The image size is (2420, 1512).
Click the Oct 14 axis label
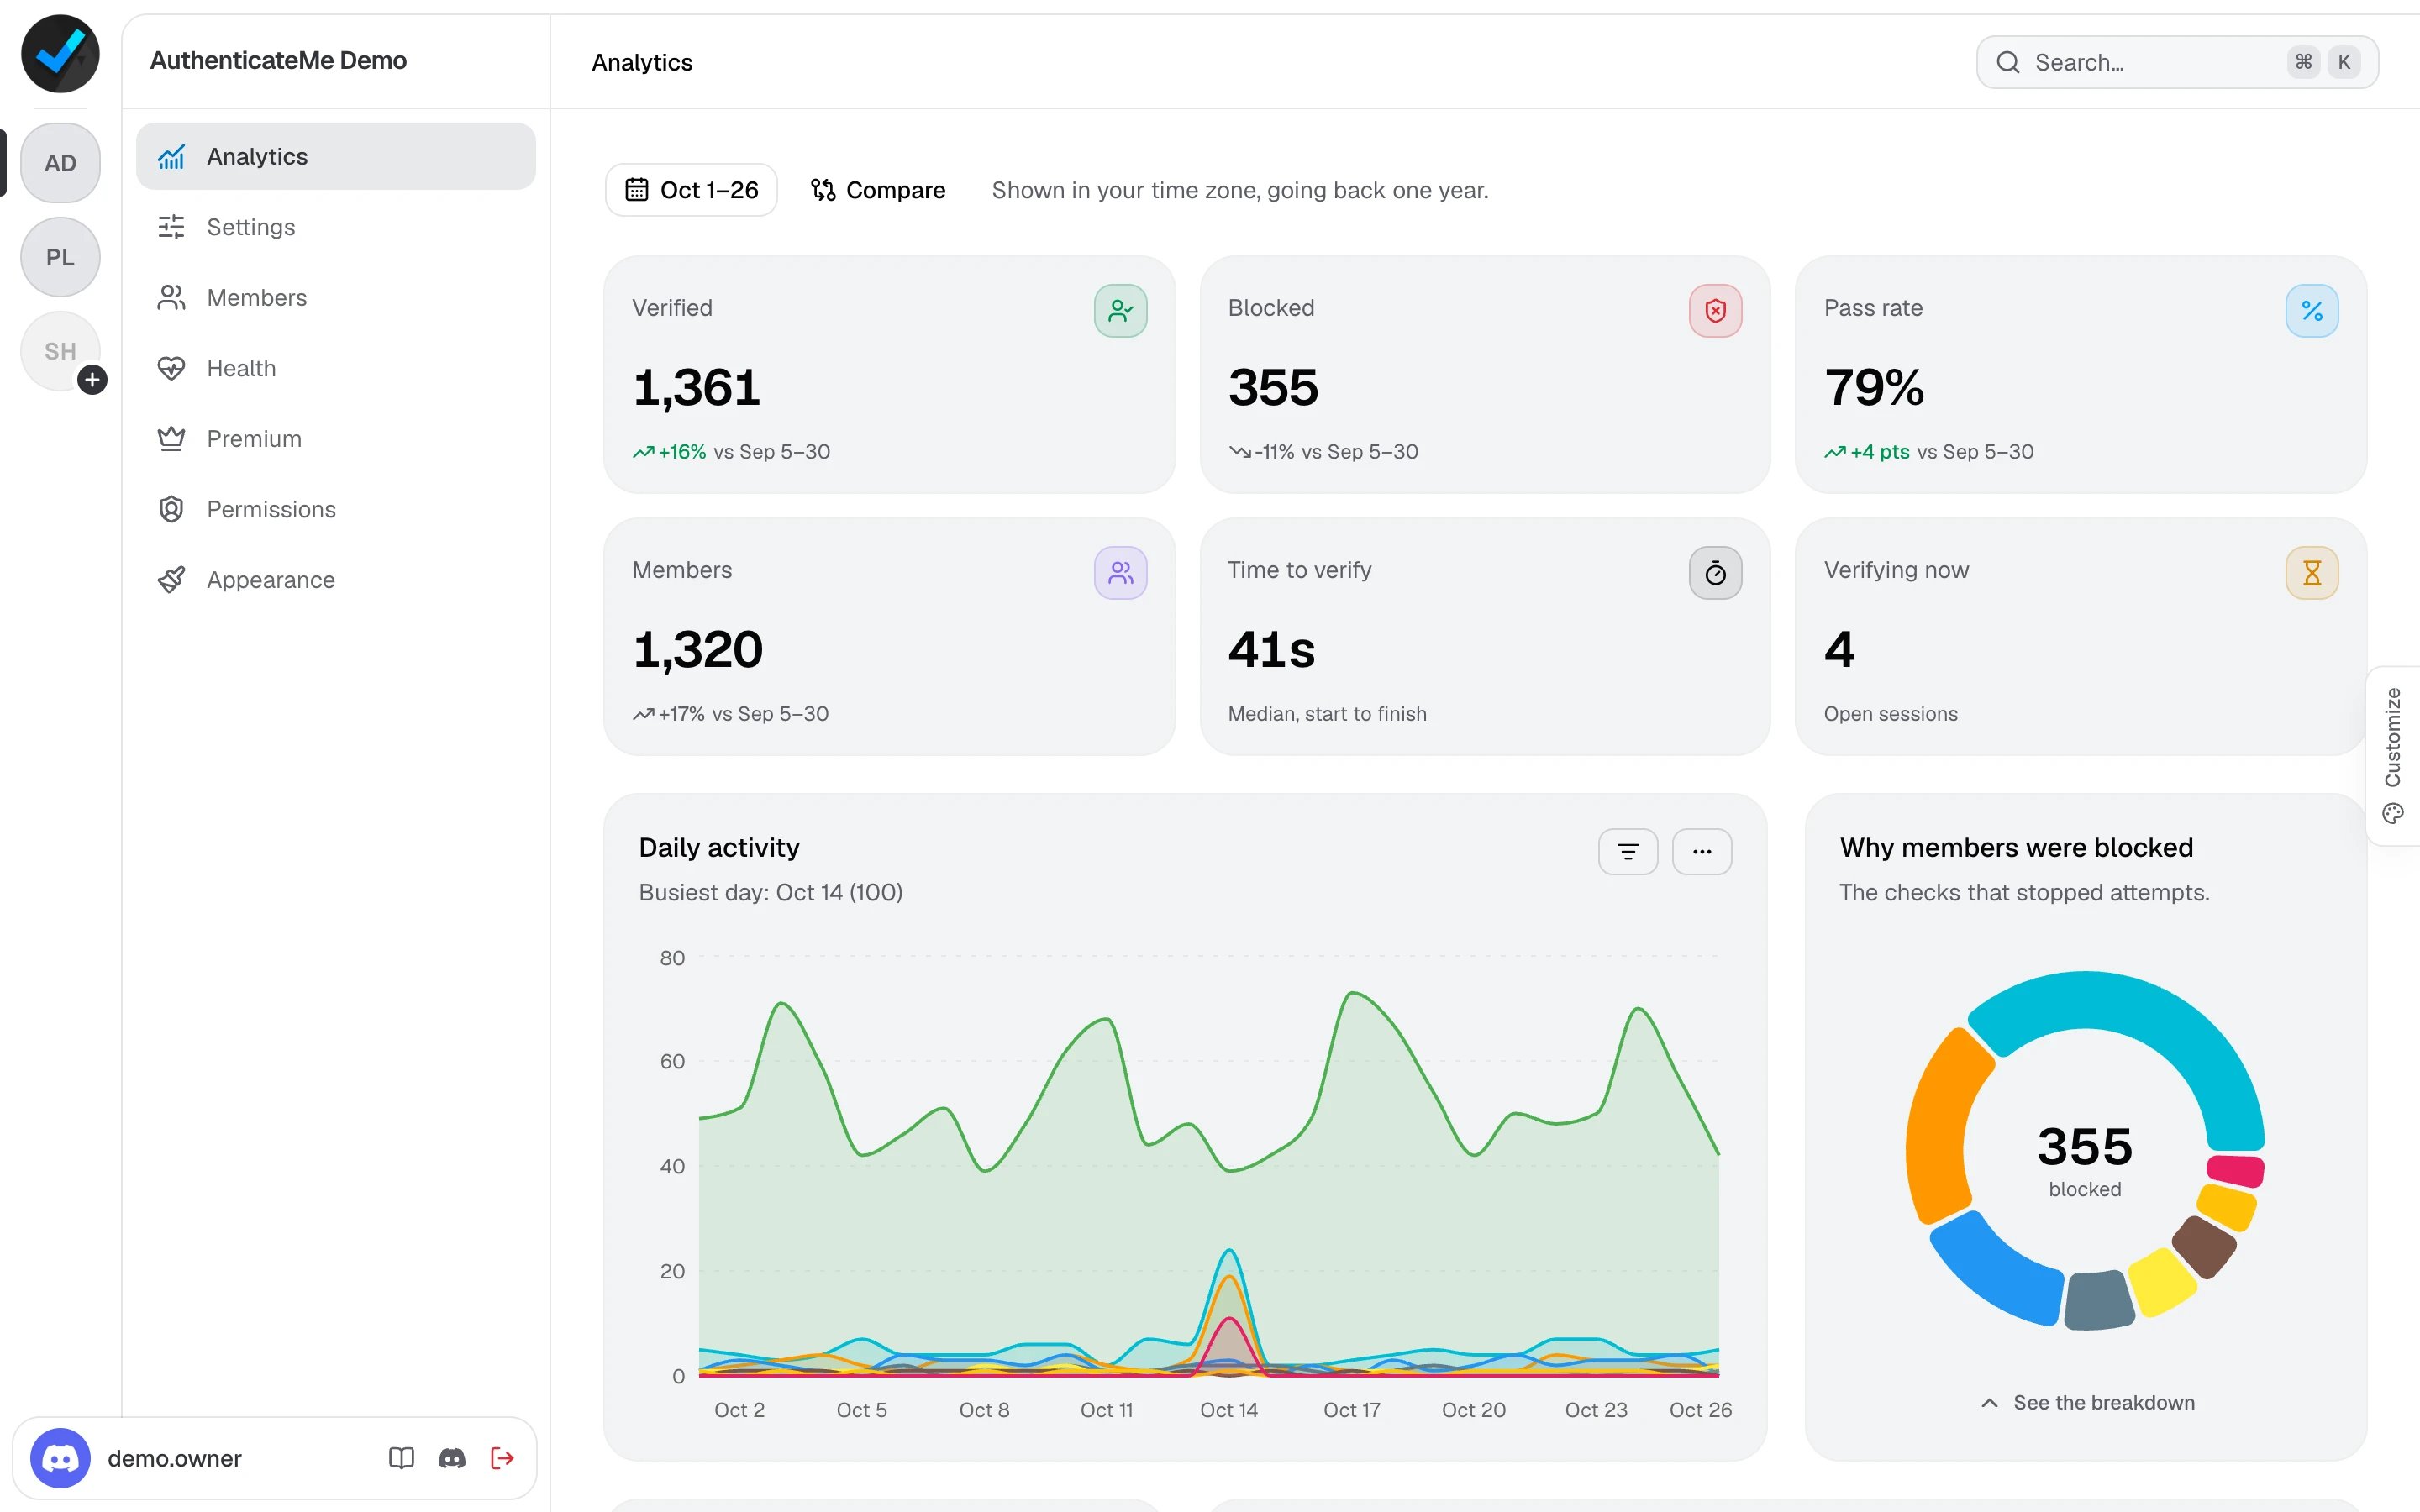1229,1410
